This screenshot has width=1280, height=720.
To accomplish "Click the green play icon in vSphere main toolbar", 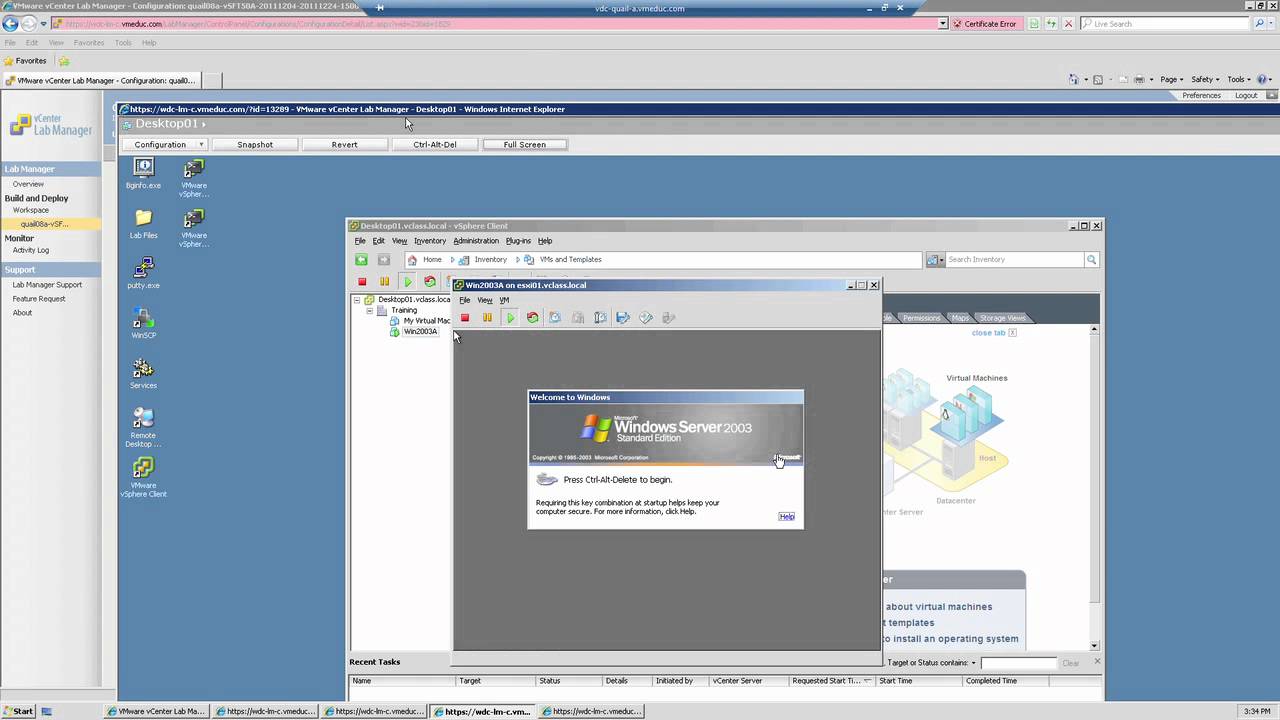I will point(407,282).
